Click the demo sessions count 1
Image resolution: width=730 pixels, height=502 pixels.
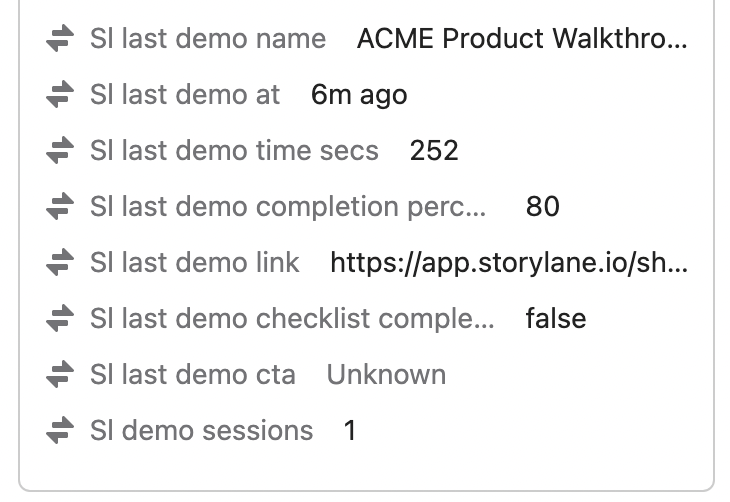coord(350,431)
